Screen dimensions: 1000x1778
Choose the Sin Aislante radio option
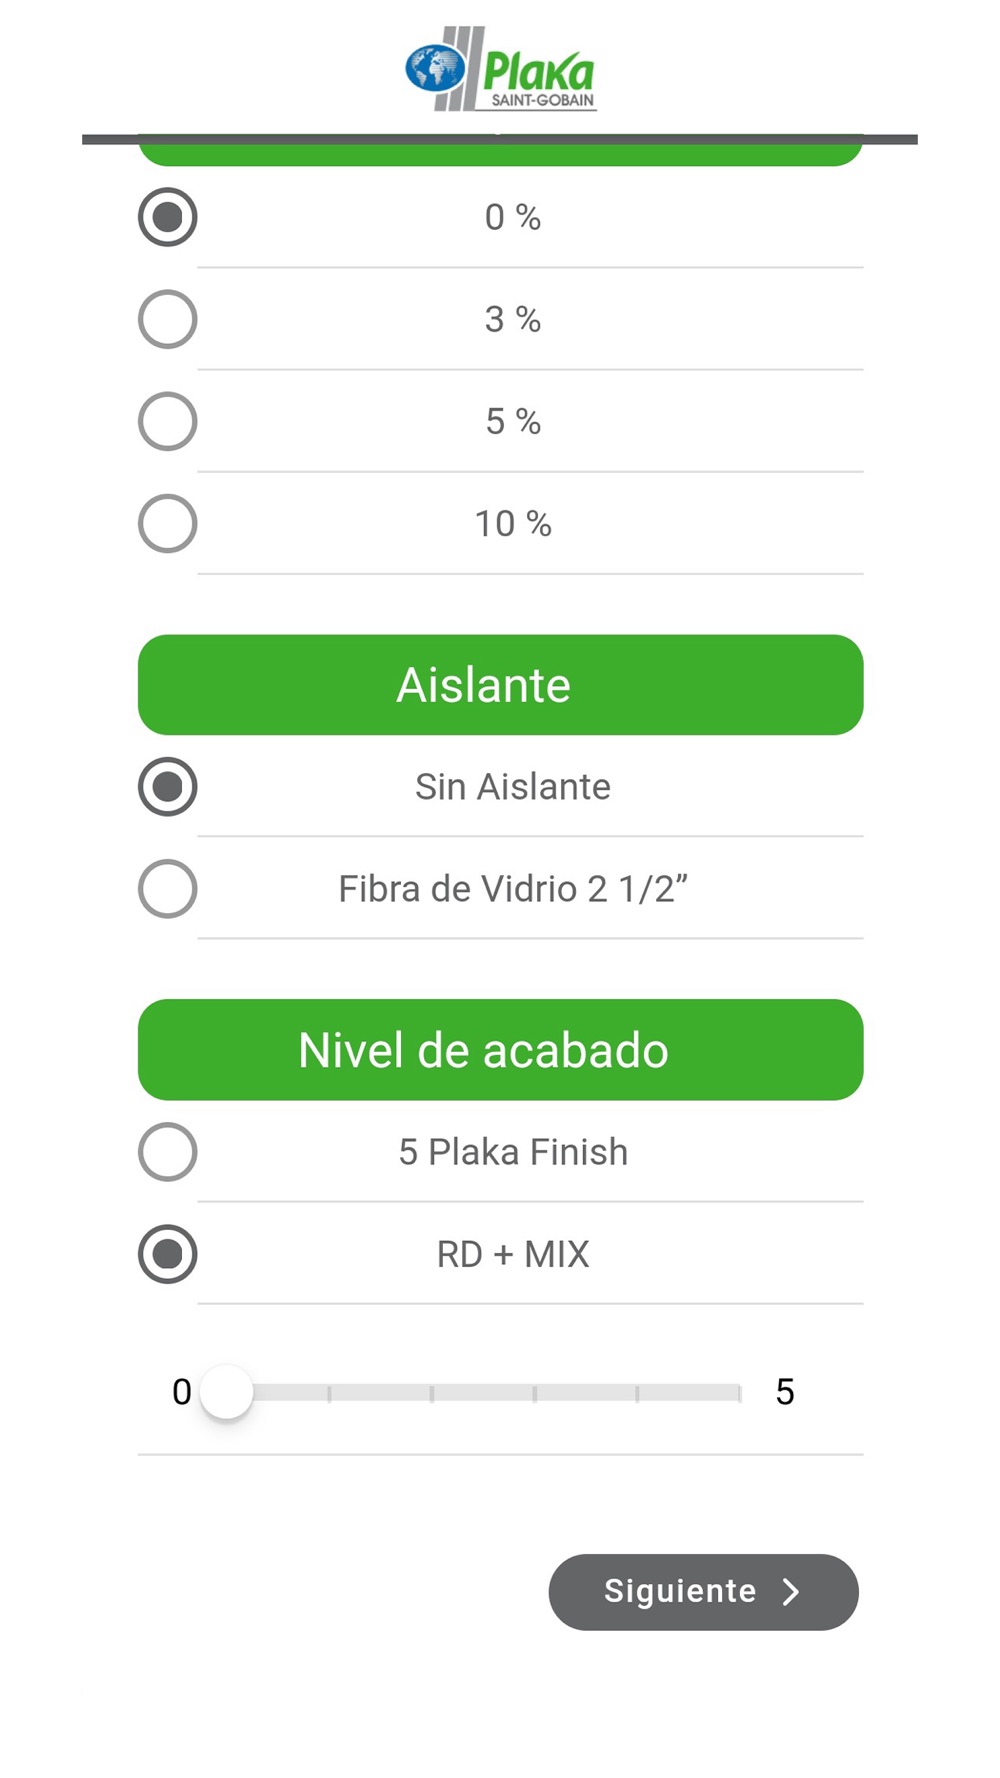pyautogui.click(x=167, y=787)
